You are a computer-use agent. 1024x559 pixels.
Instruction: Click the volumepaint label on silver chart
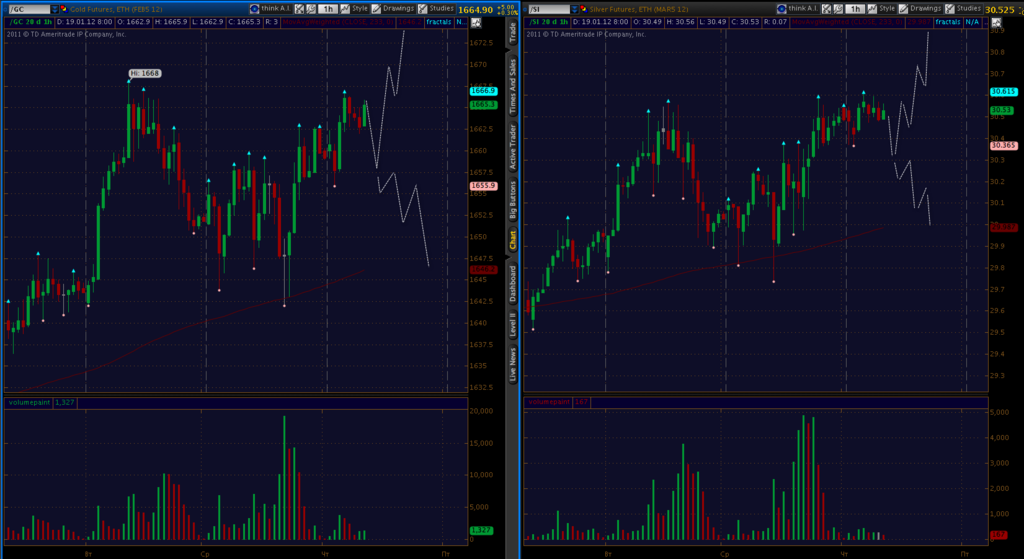(x=549, y=402)
